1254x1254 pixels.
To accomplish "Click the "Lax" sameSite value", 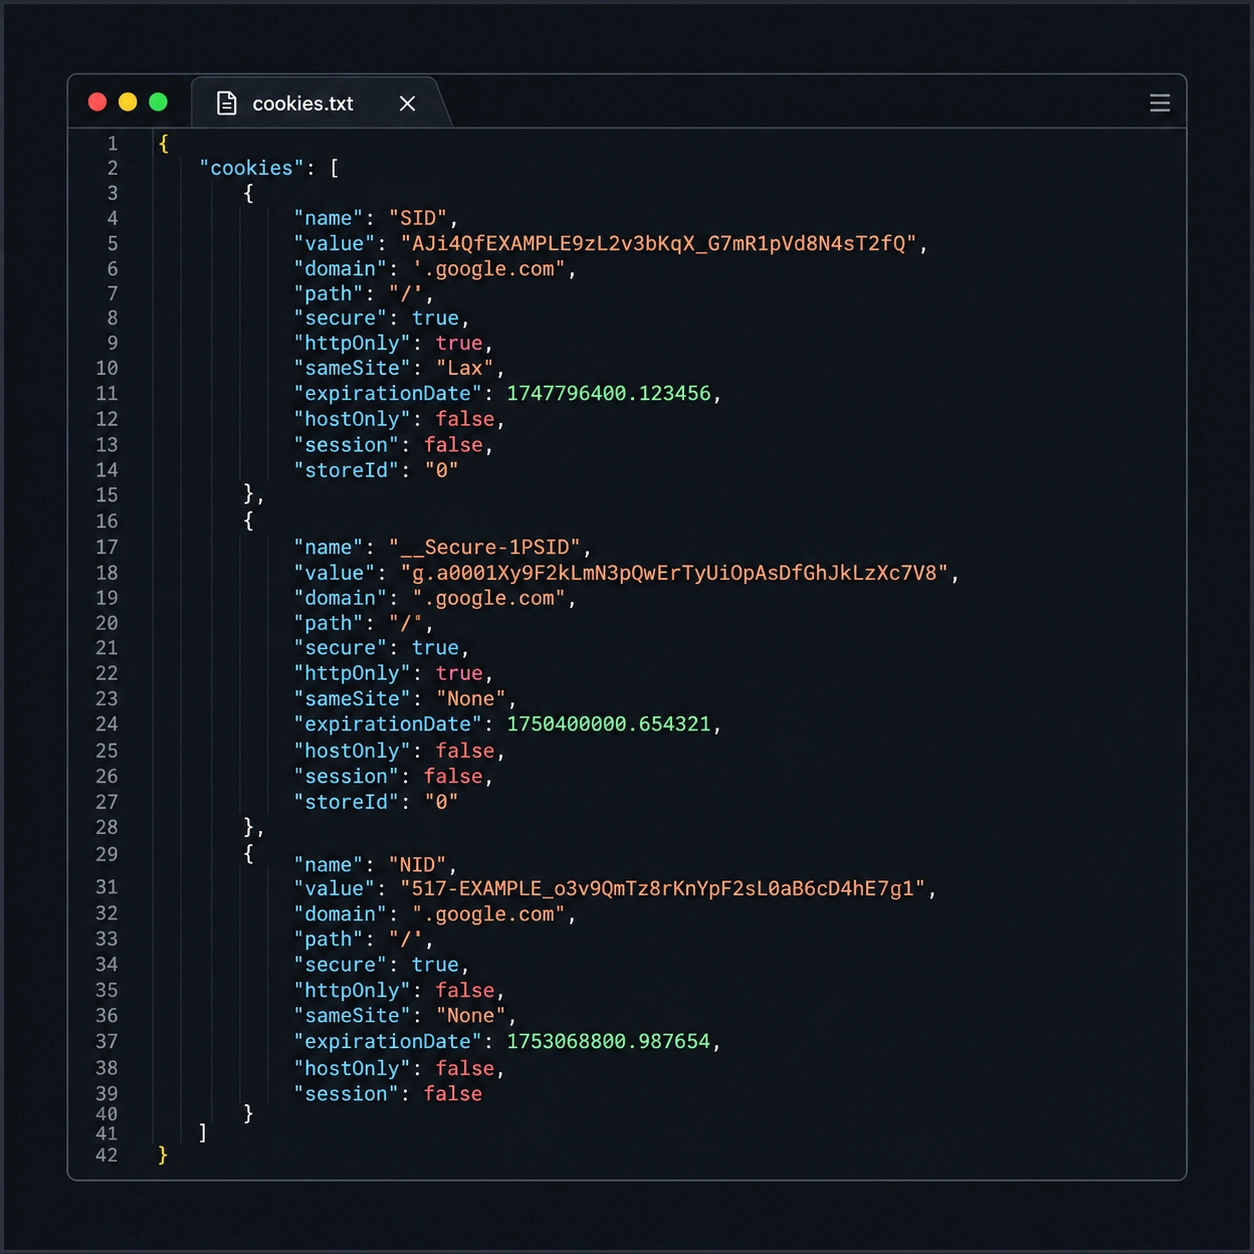I will pos(465,368).
